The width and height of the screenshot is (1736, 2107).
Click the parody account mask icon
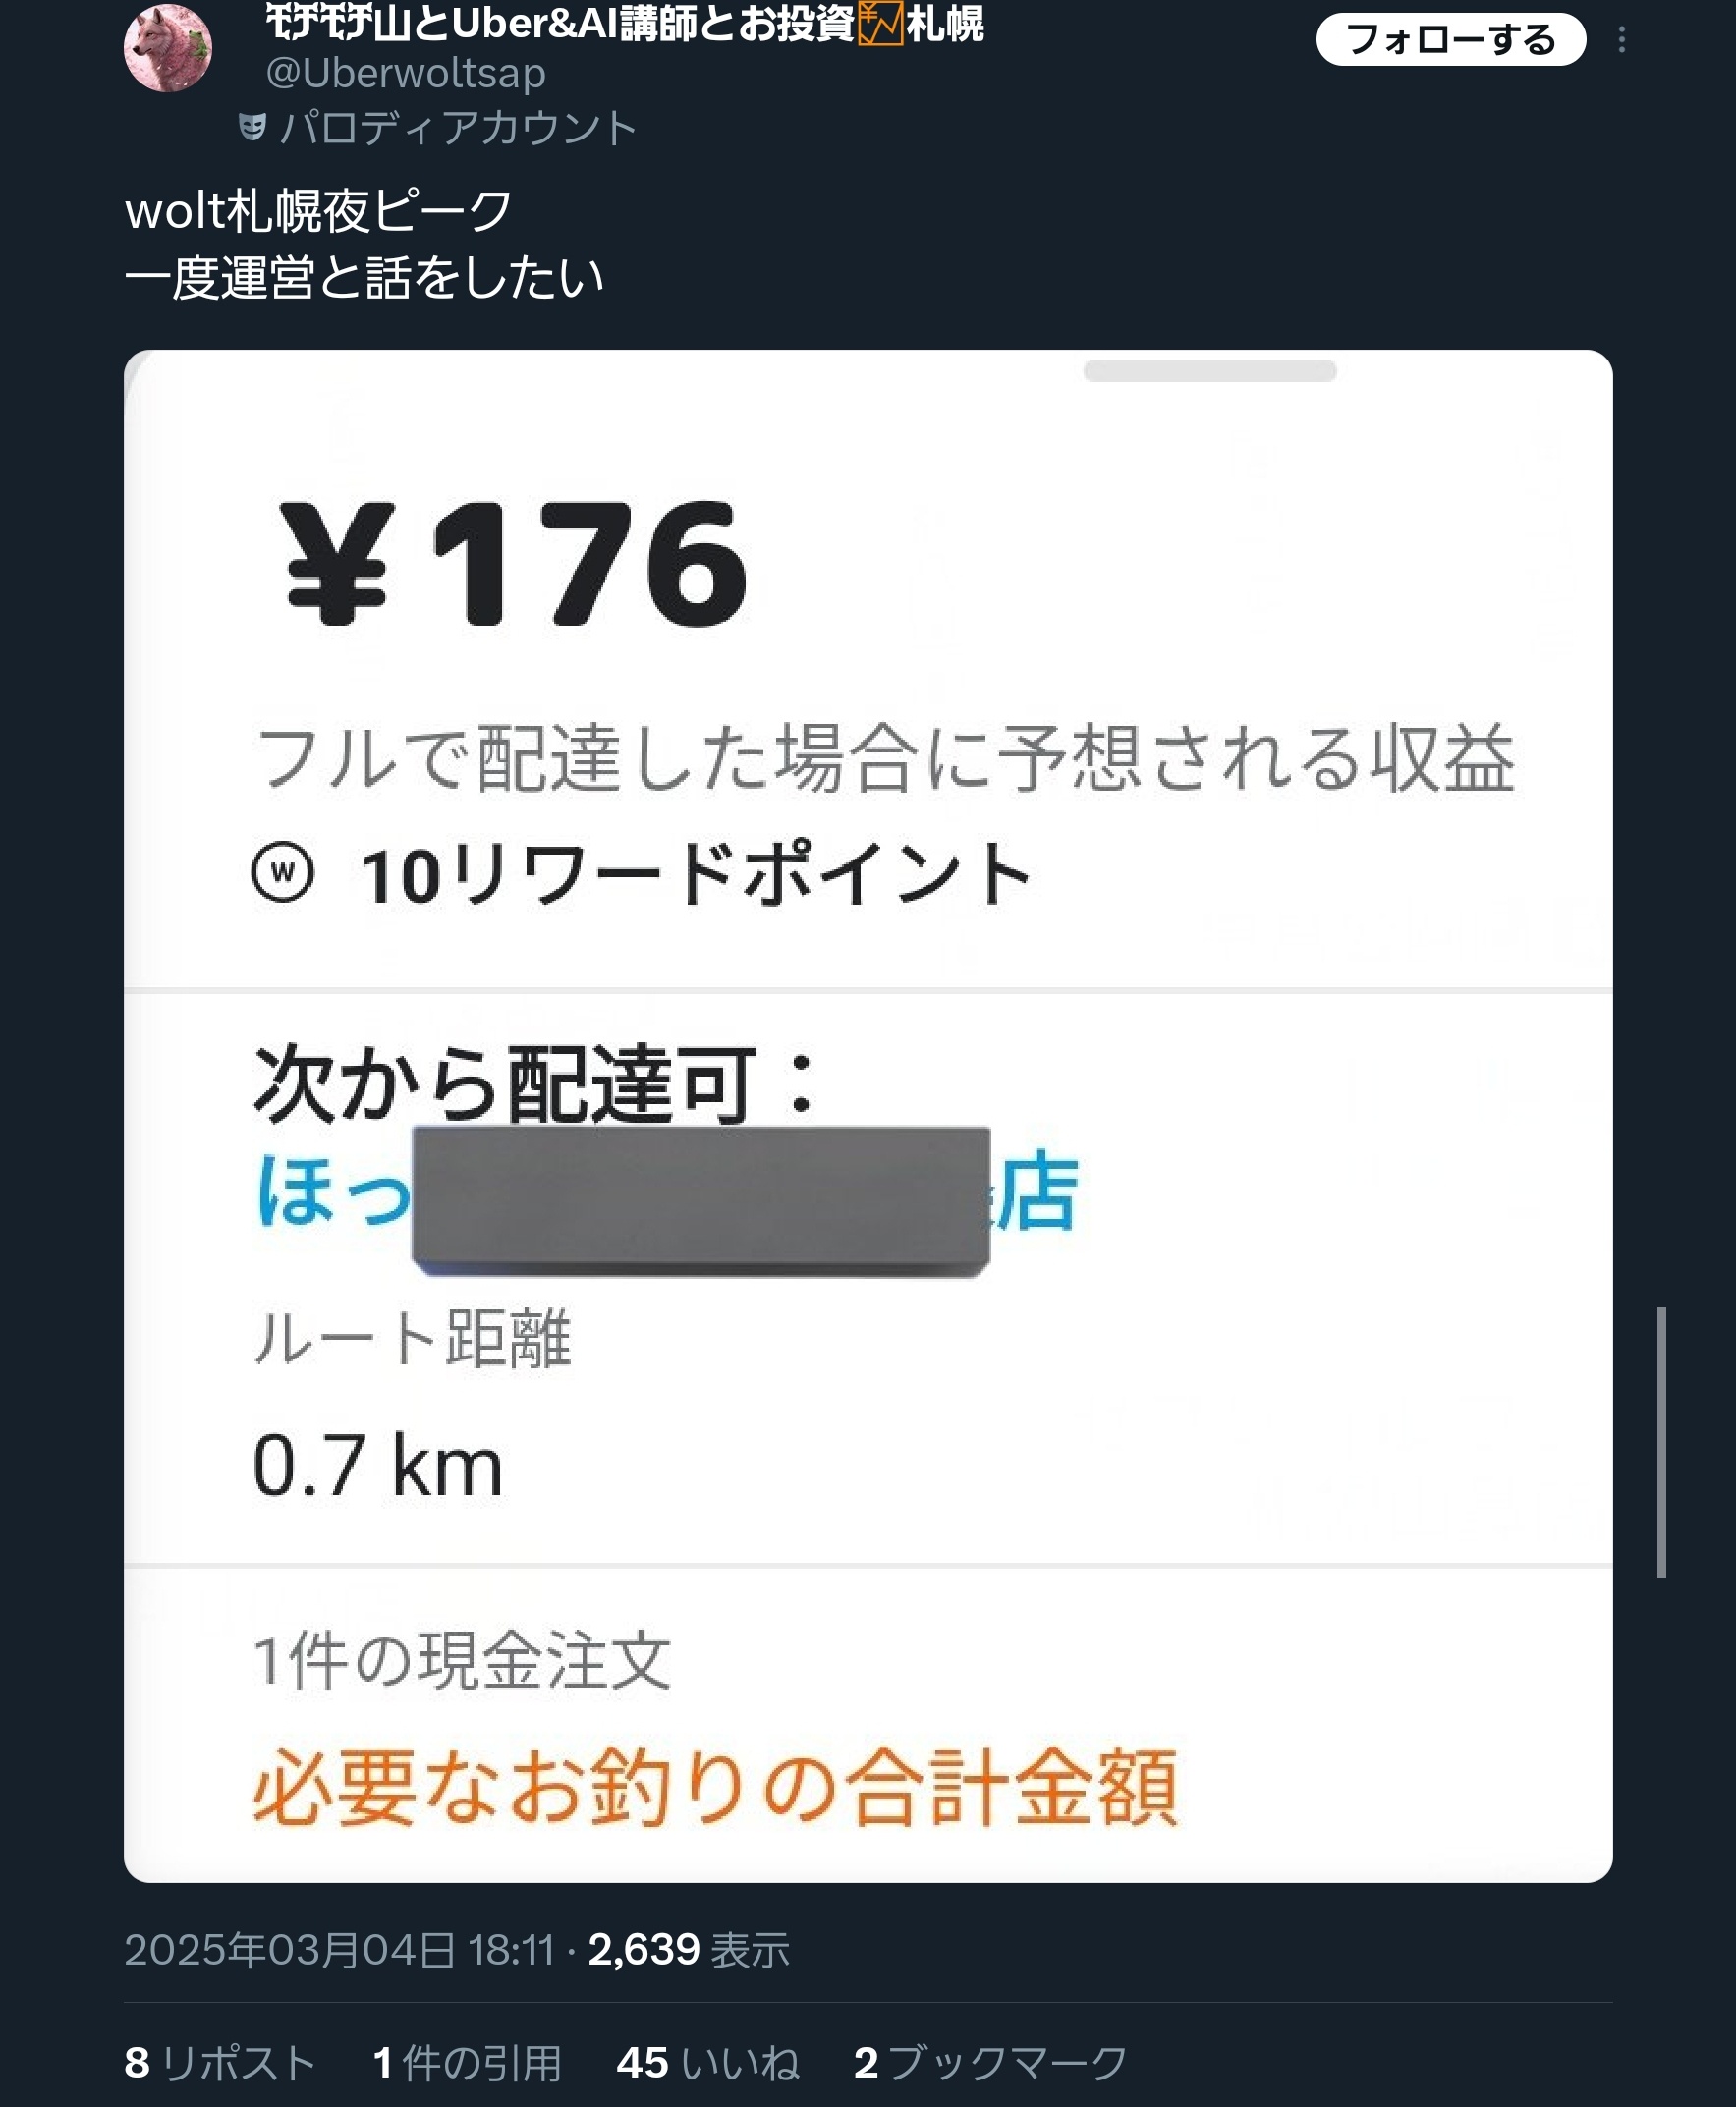[x=252, y=127]
